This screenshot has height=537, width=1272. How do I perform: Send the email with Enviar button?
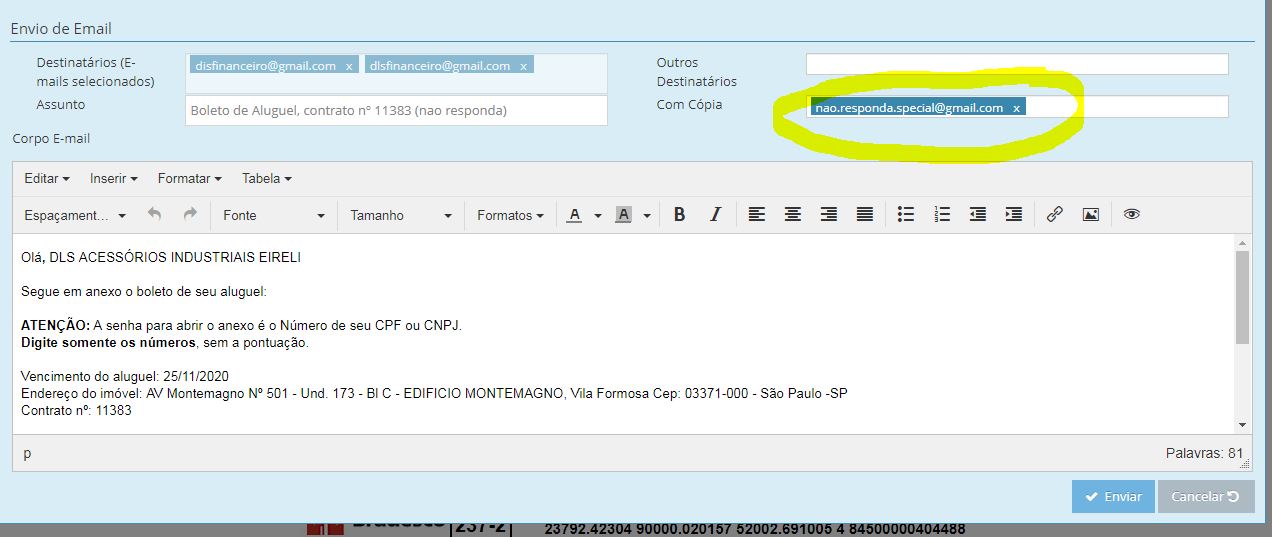[x=1113, y=496]
